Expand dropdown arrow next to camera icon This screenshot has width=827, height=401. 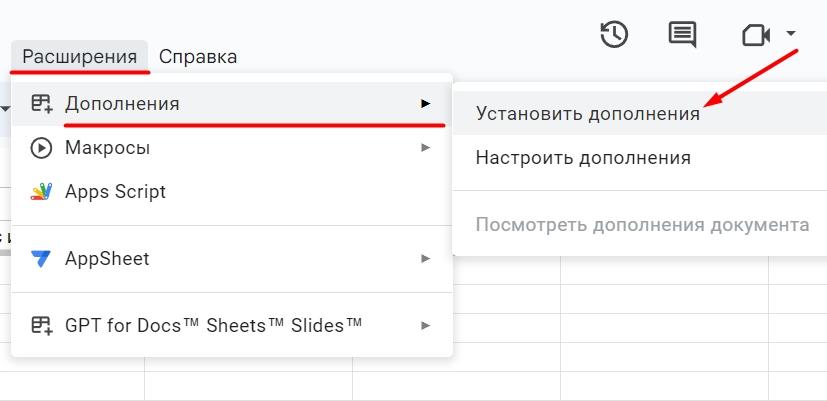click(791, 34)
